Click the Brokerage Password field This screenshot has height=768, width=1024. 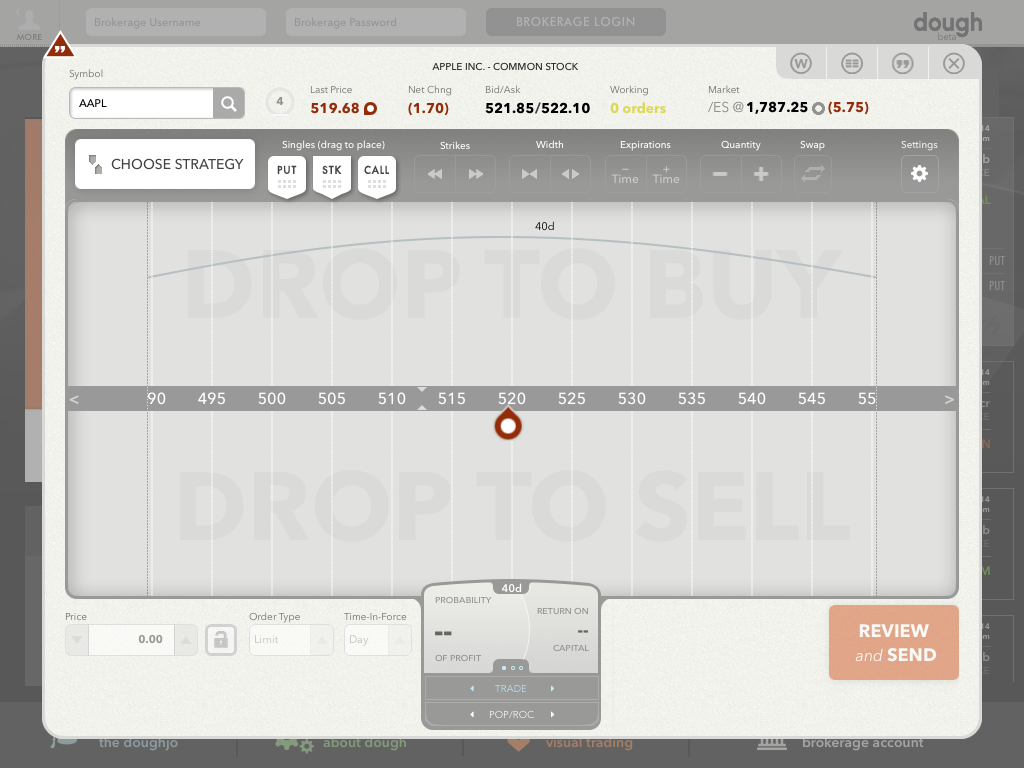tap(376, 22)
